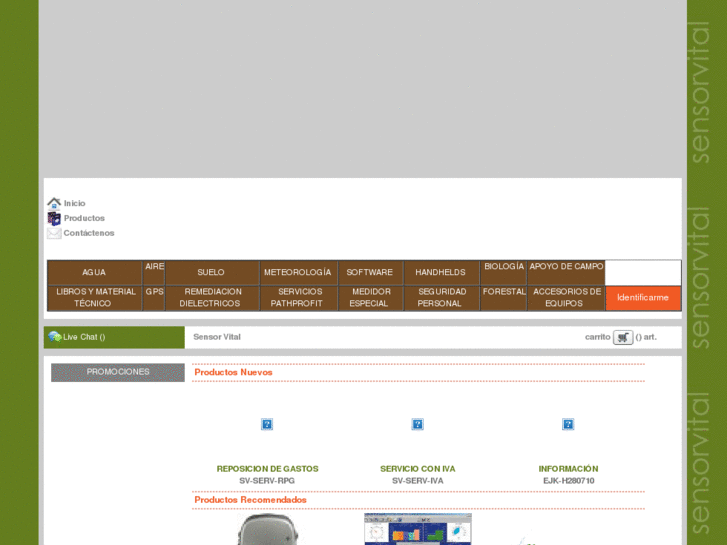Open the HANDHELDS category
727x545 pixels.
pyautogui.click(x=440, y=272)
